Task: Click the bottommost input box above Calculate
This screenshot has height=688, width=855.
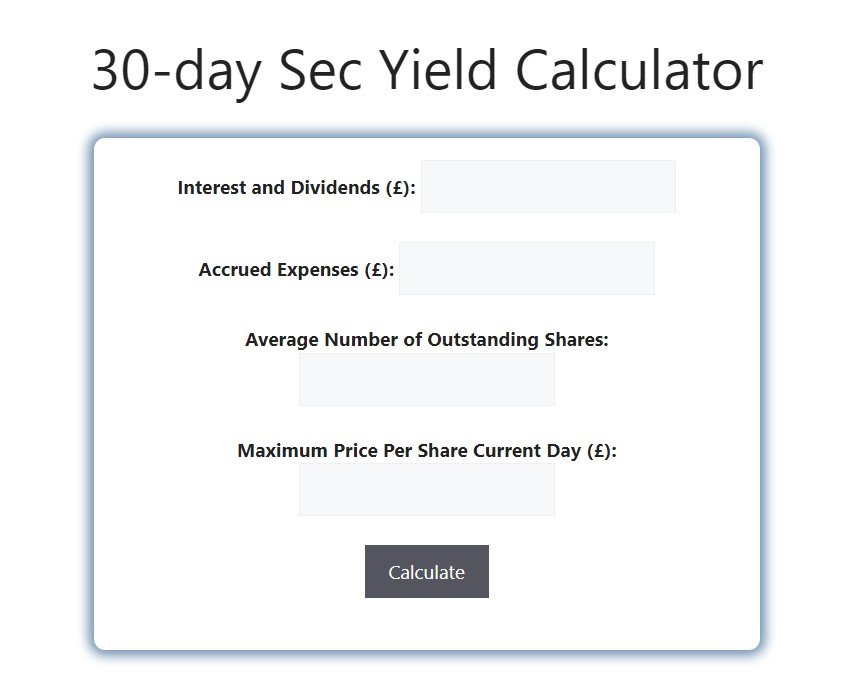Action: click(427, 489)
